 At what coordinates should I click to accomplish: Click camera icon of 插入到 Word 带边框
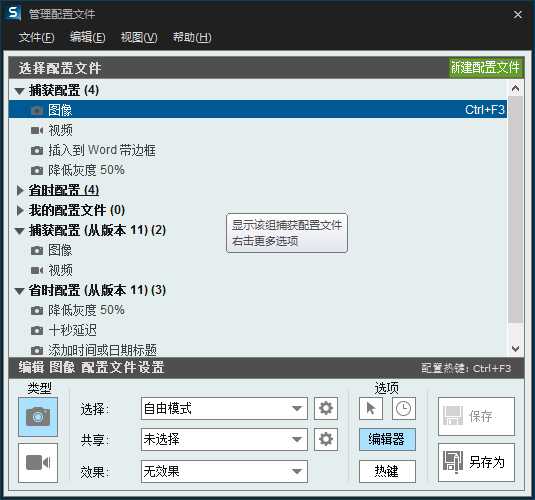tap(37, 151)
